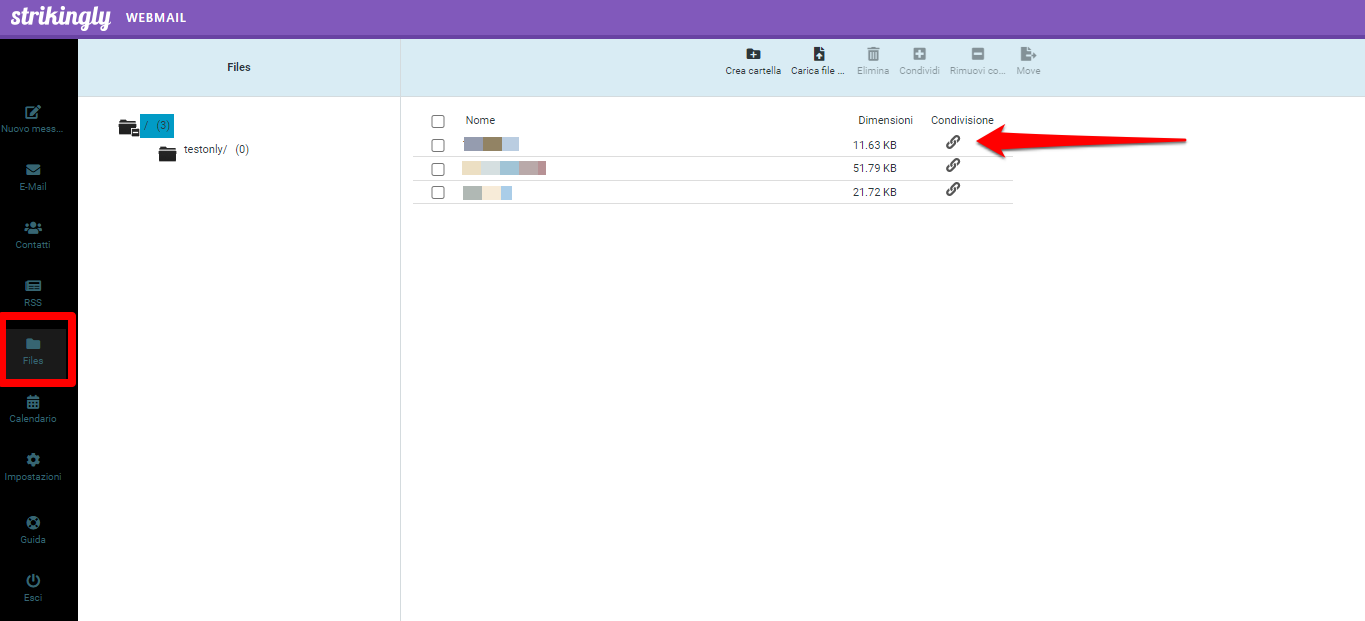
Task: Click Carica file upload button
Action: [818, 62]
